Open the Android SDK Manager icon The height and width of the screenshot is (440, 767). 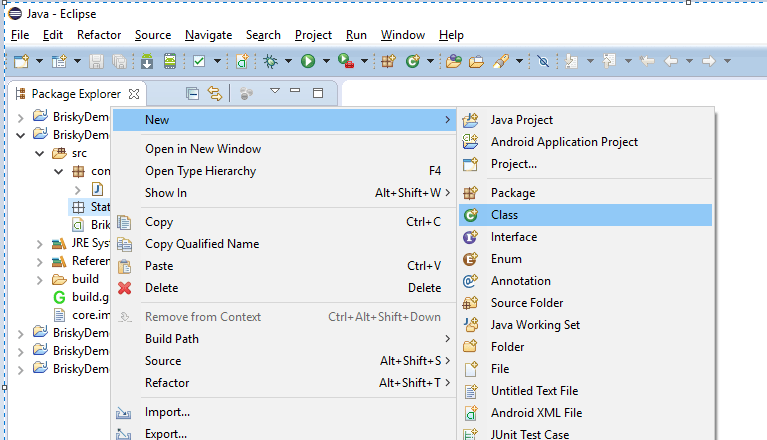(x=147, y=61)
